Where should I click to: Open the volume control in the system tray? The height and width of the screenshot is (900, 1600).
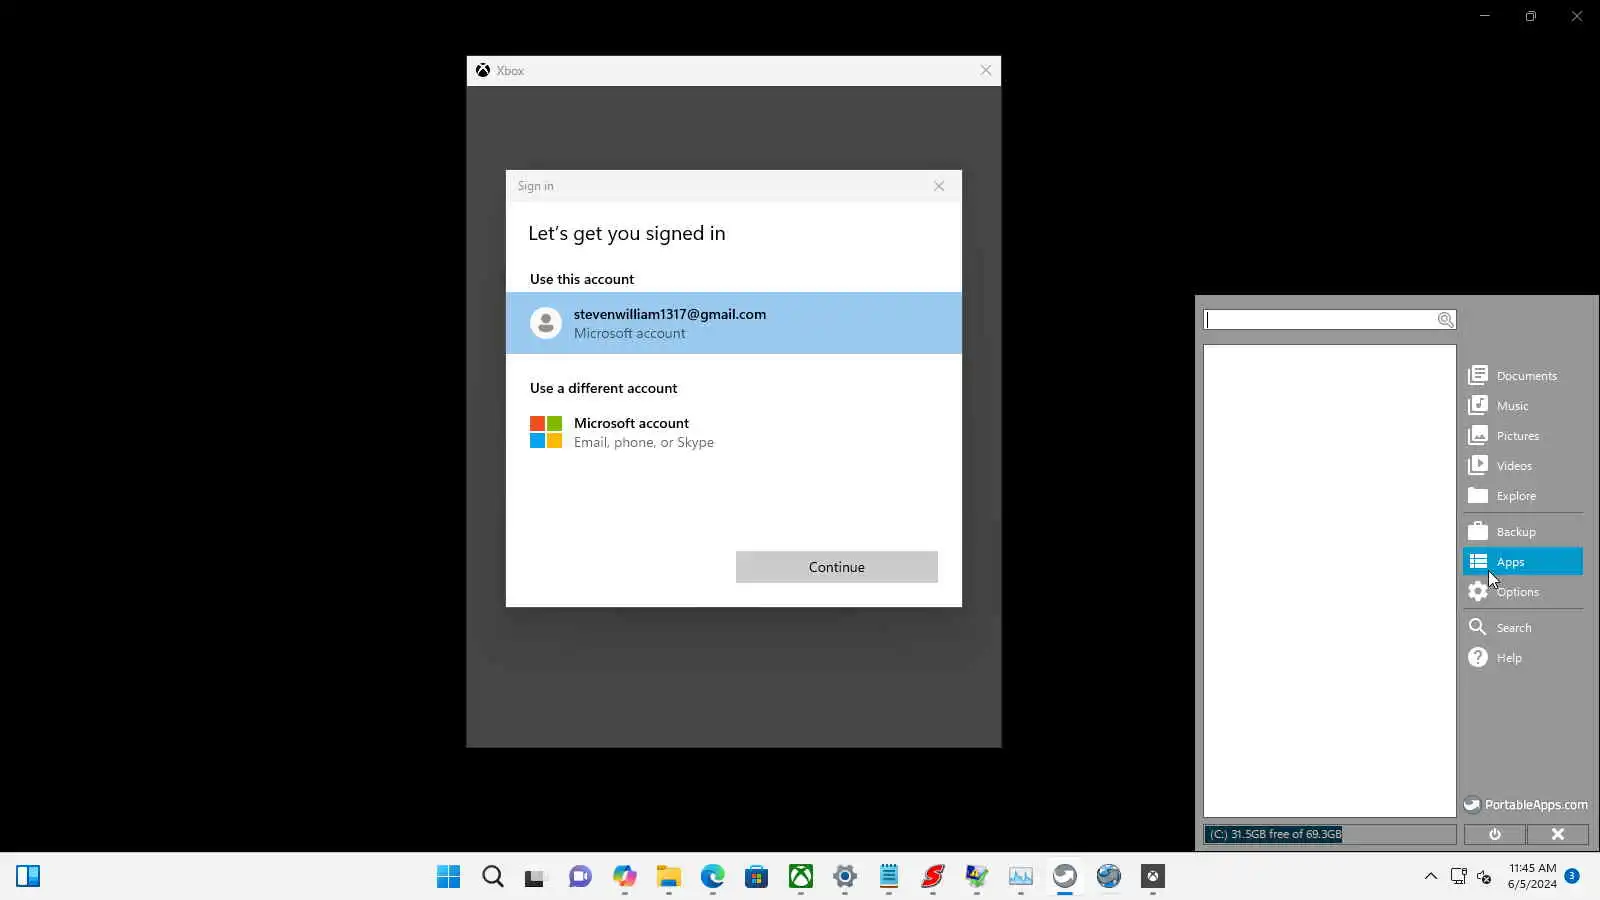tap(1484, 877)
